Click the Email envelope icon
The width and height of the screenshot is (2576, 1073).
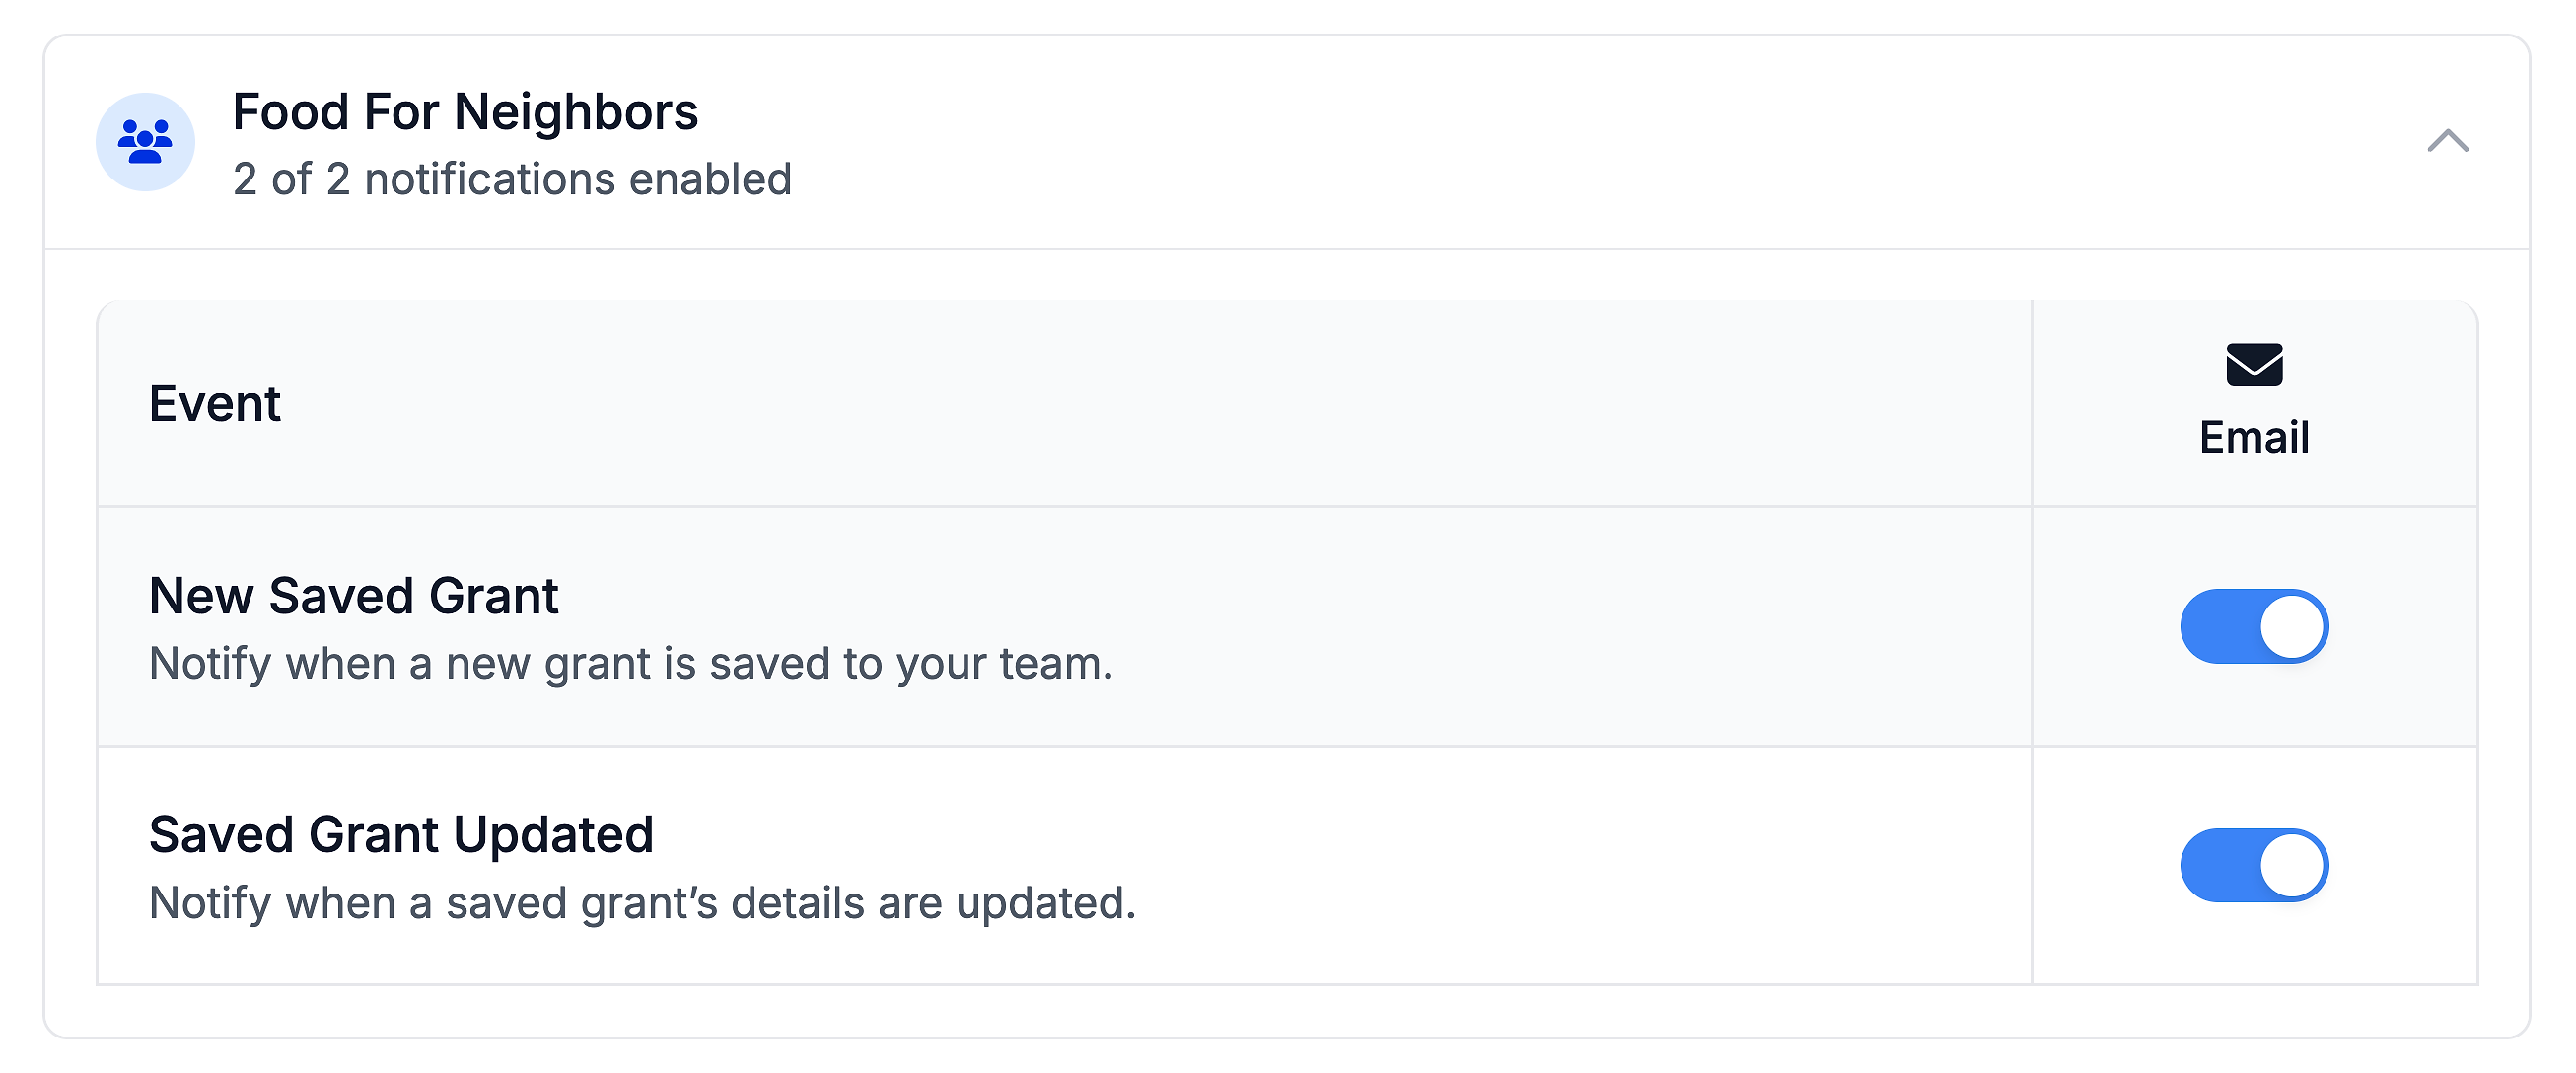[2254, 364]
